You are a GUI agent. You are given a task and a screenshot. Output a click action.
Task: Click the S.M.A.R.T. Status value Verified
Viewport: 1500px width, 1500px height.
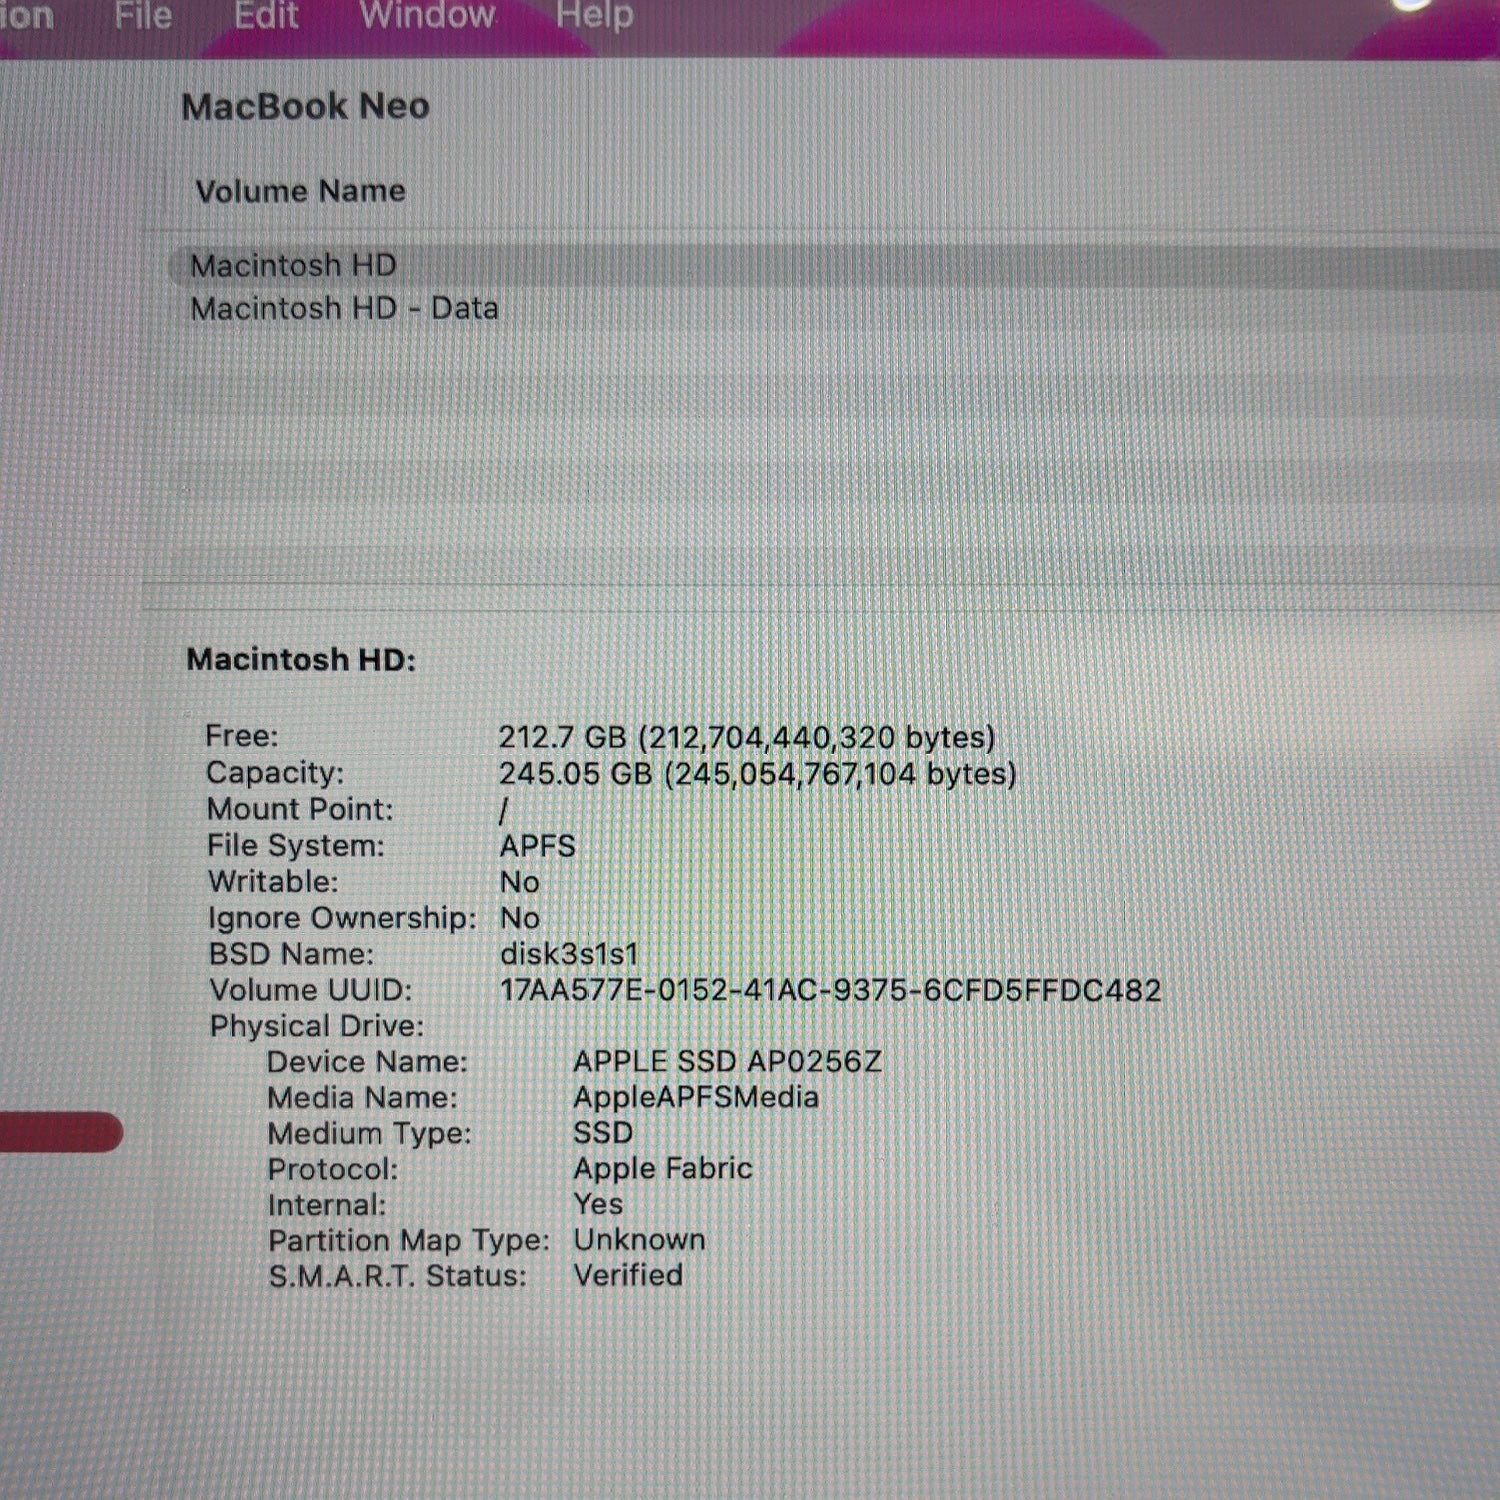pos(629,1275)
